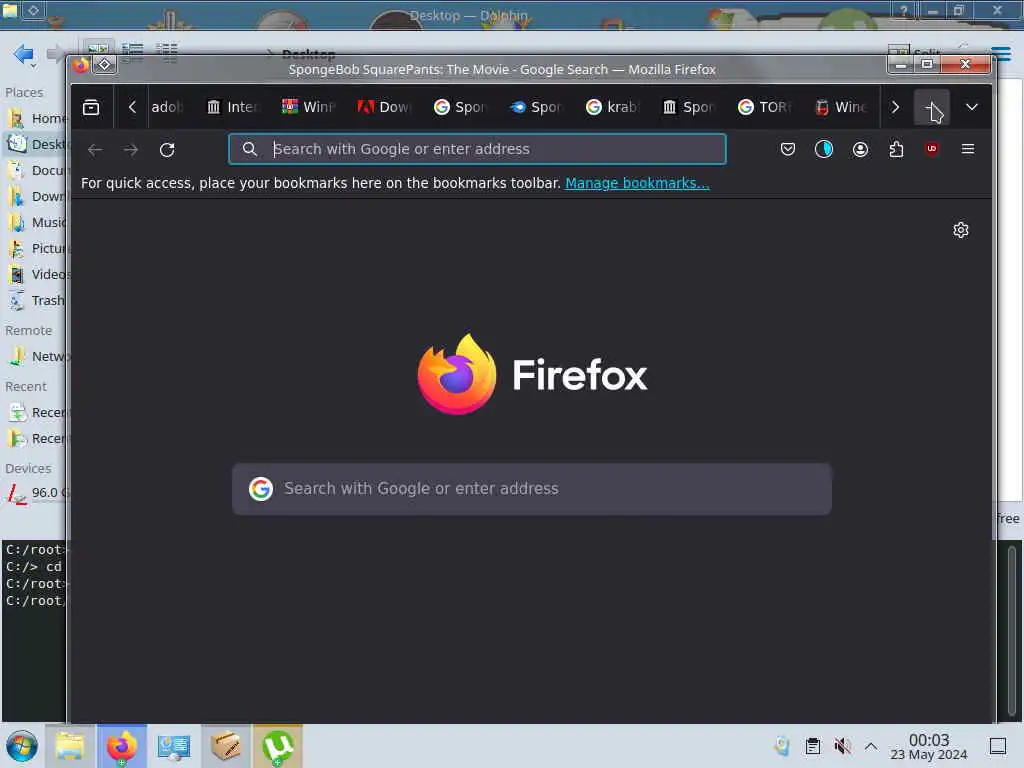The height and width of the screenshot is (768, 1024).
Task: Open Downloads in Dolphin Places sidebar
Action: pos(35,197)
